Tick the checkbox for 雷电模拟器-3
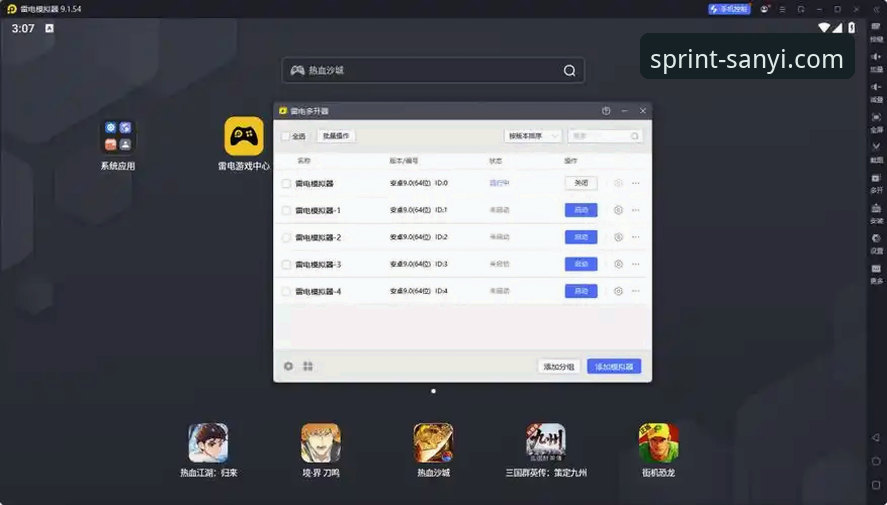The width and height of the screenshot is (887, 505). click(x=286, y=265)
